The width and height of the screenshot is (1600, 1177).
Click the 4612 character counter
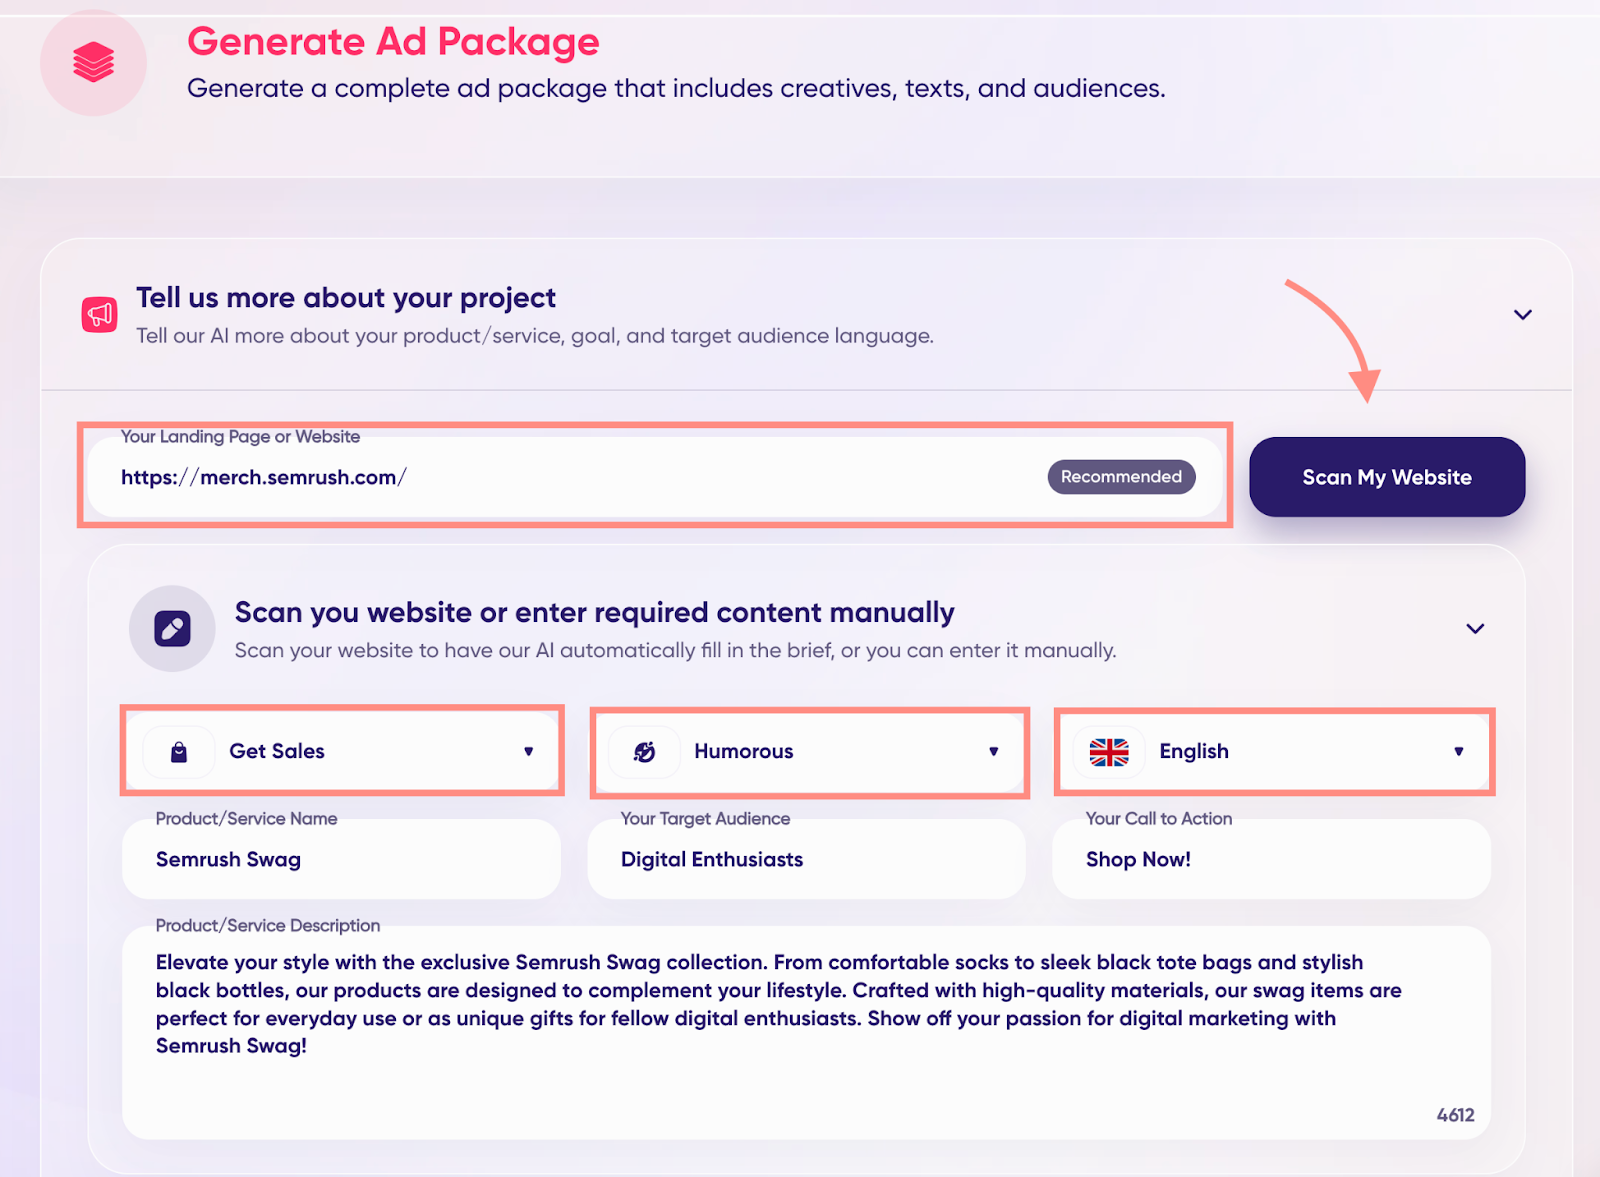pyautogui.click(x=1455, y=1115)
